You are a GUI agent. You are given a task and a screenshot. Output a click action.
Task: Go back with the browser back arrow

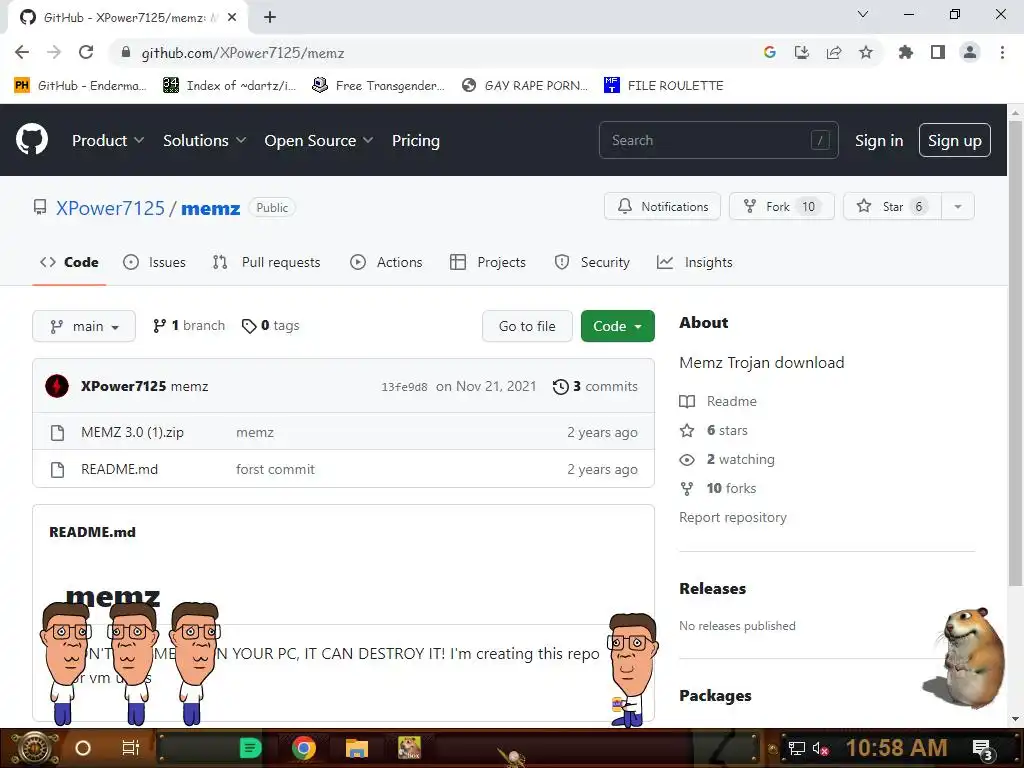tap(22, 52)
